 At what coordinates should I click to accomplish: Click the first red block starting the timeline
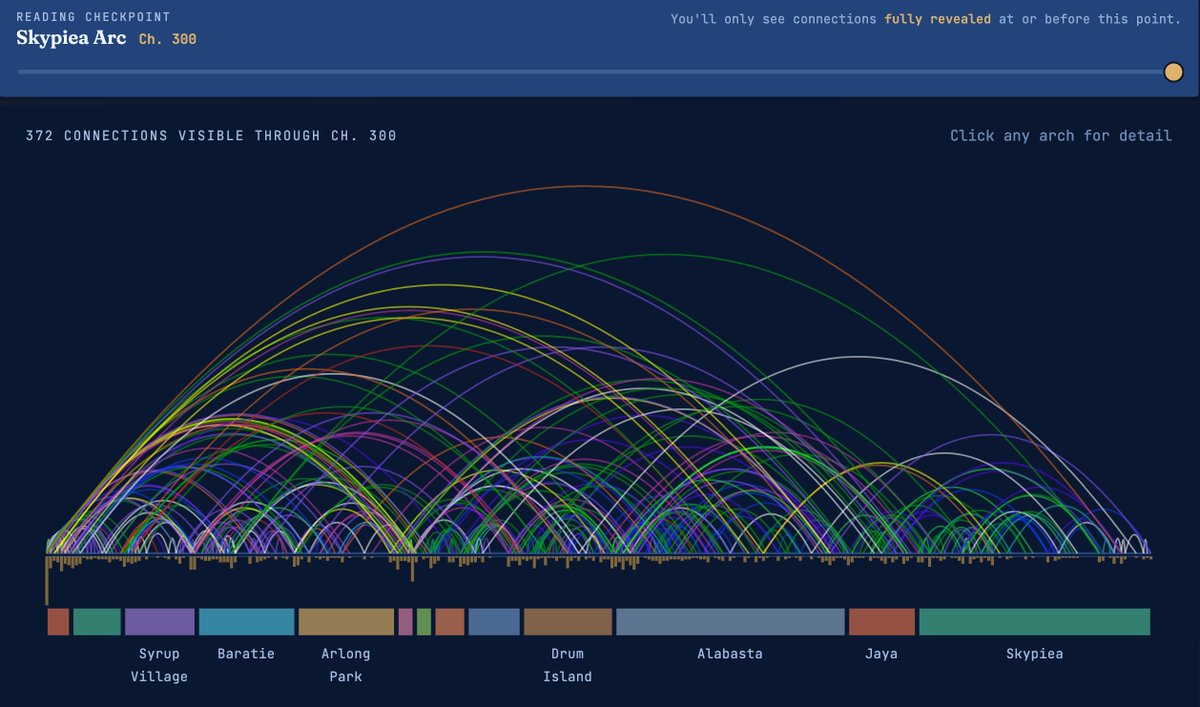(58, 622)
